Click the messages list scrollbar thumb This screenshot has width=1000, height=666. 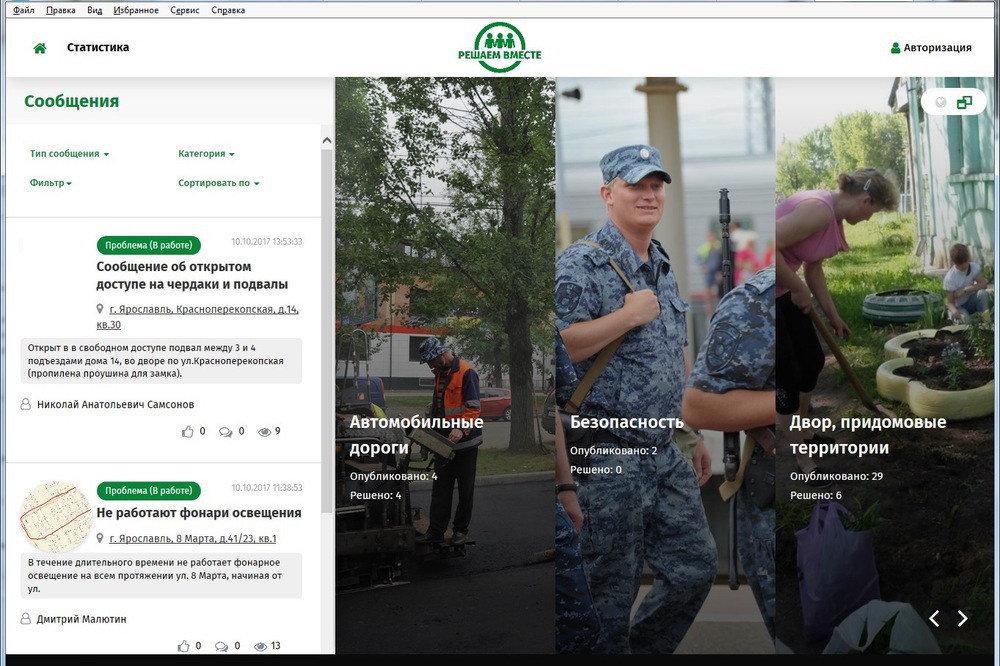point(327,330)
